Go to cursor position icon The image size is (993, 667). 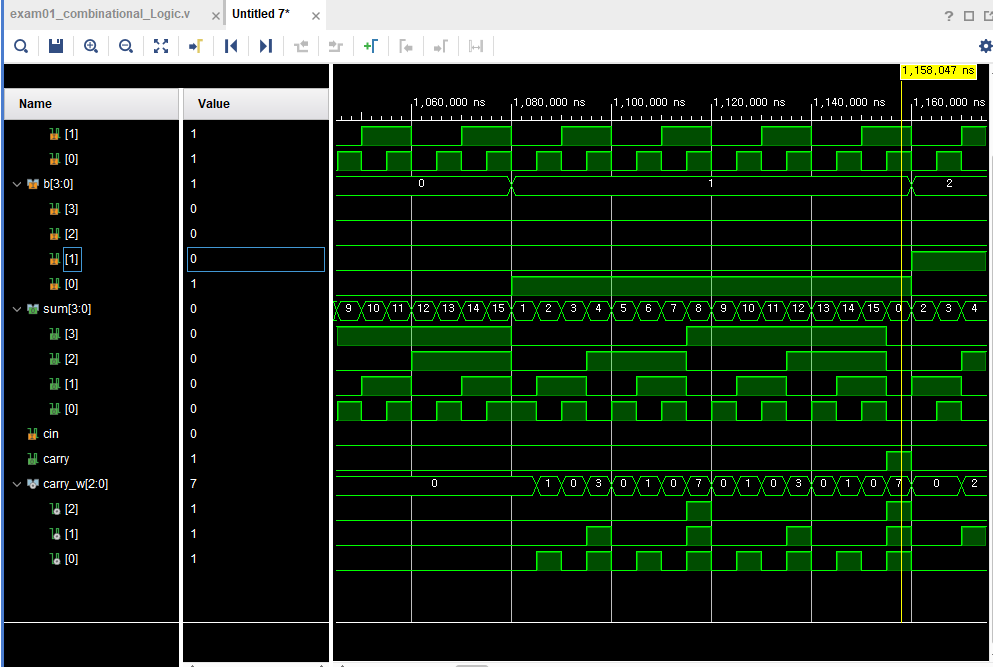(196, 46)
